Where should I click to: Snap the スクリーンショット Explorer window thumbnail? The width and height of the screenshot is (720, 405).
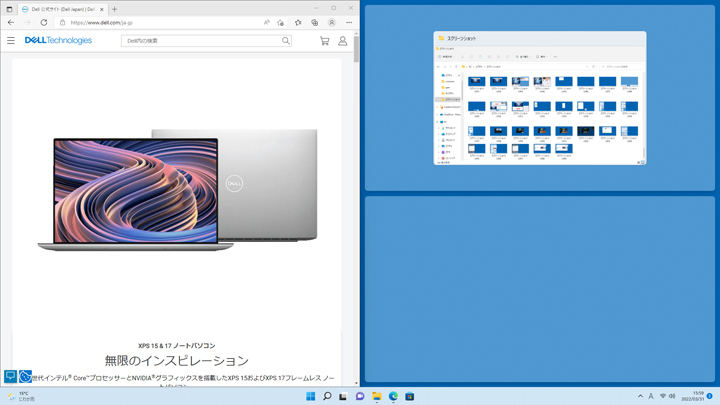click(x=540, y=98)
